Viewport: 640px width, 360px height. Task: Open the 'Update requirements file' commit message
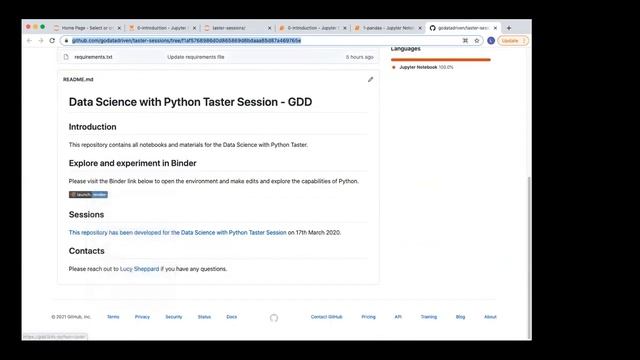196,57
